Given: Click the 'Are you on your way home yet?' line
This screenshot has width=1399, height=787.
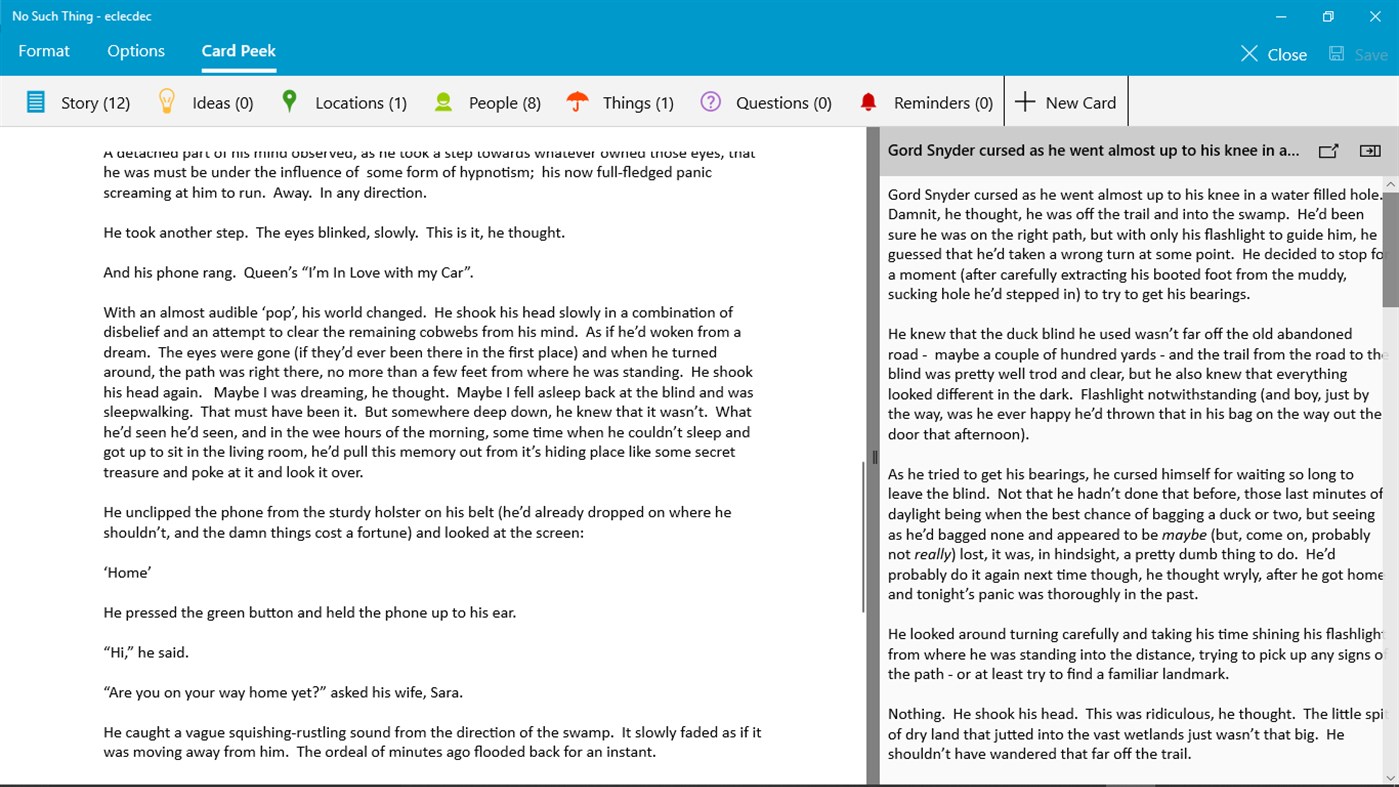Looking at the screenshot, I should [x=283, y=692].
